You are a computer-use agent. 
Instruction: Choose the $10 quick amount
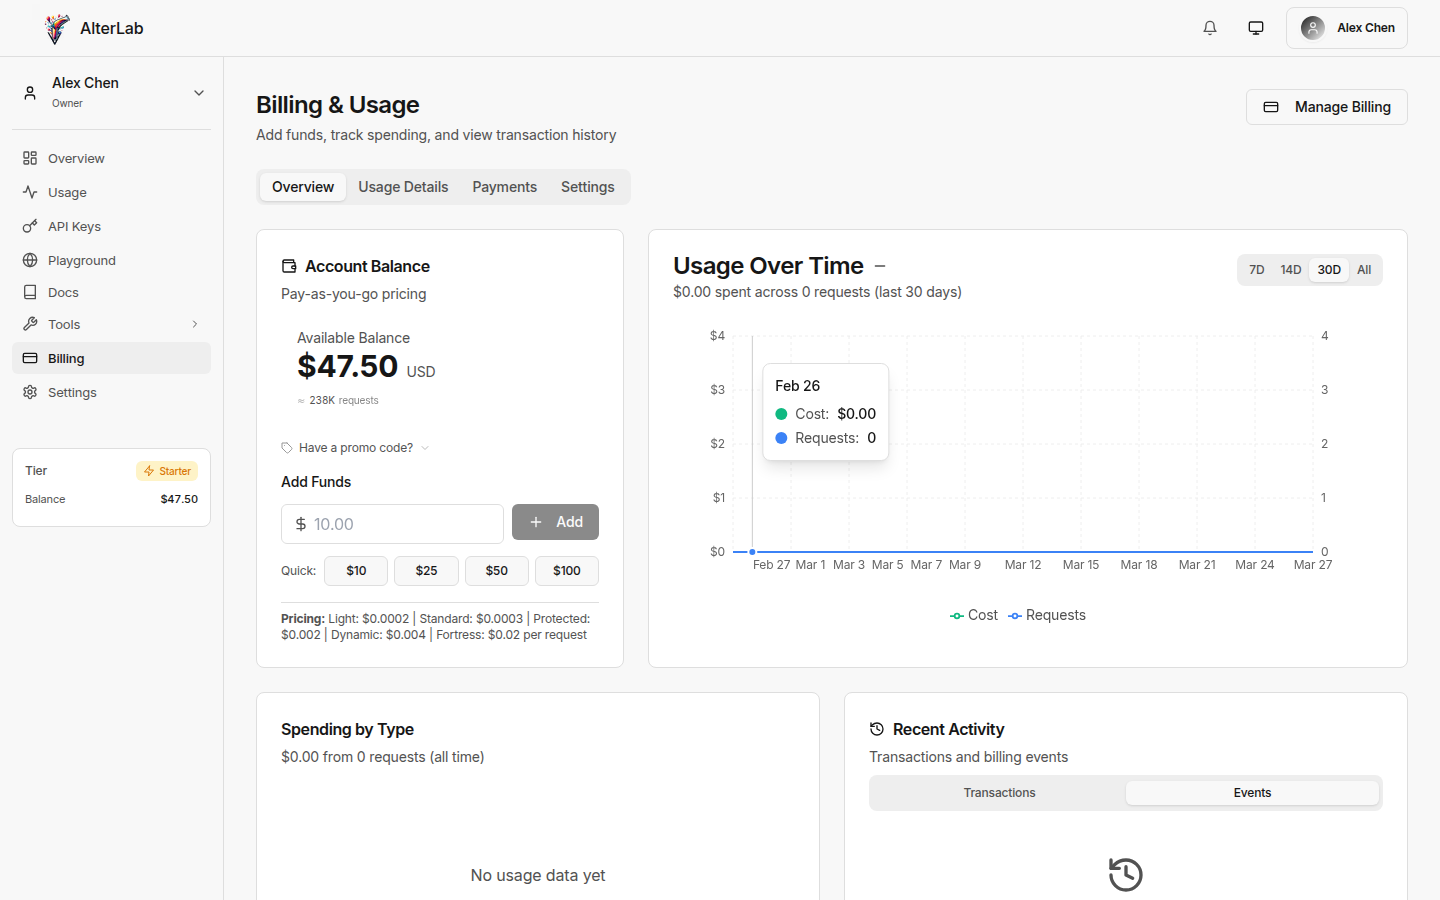356,571
